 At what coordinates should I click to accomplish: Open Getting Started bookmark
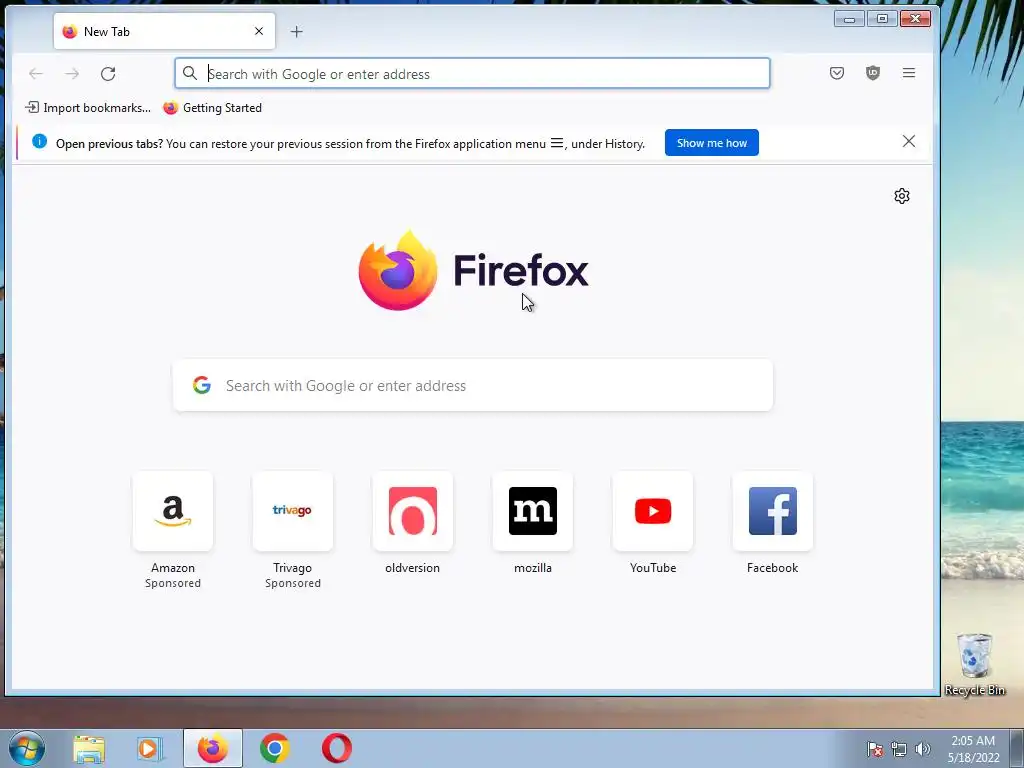[212, 108]
